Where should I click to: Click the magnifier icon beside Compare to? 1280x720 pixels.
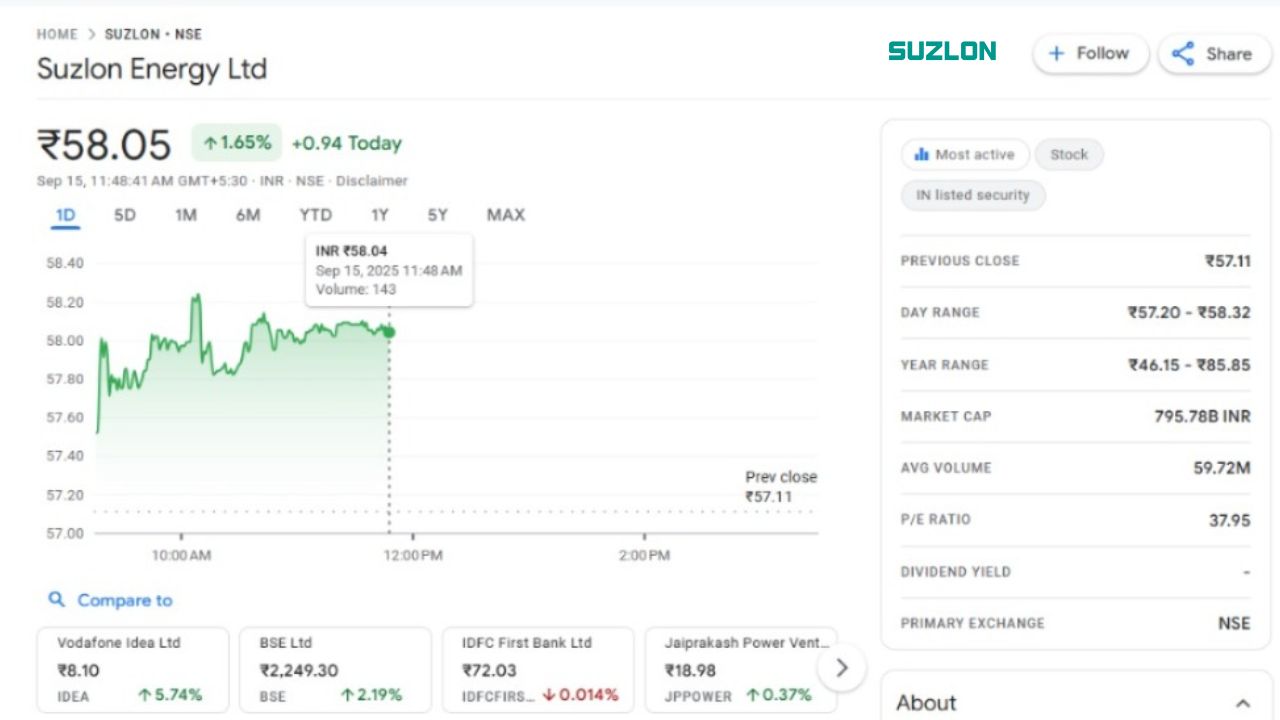[x=57, y=599]
